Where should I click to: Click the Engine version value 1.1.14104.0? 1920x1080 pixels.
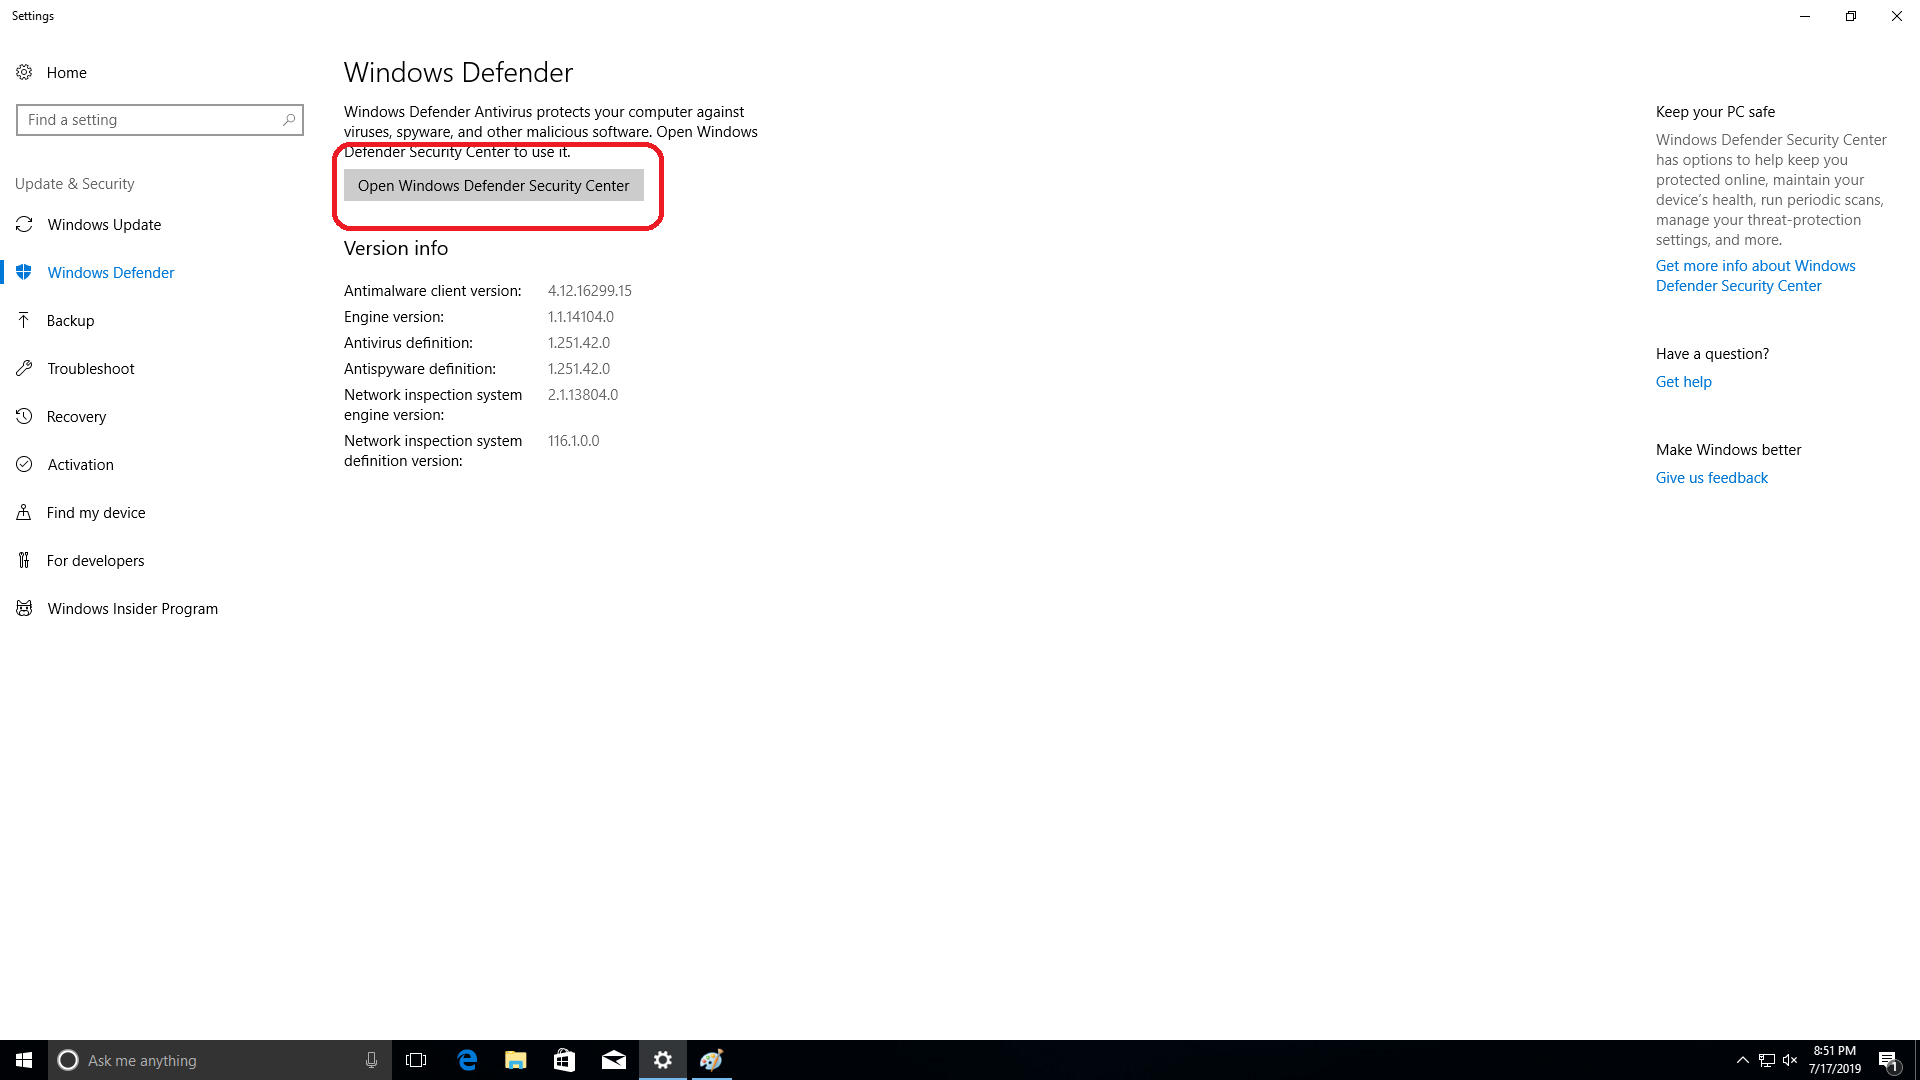point(581,317)
